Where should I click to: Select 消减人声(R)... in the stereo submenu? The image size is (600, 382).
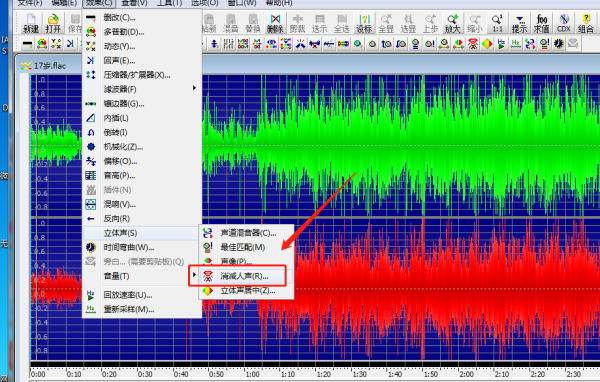[x=246, y=276]
